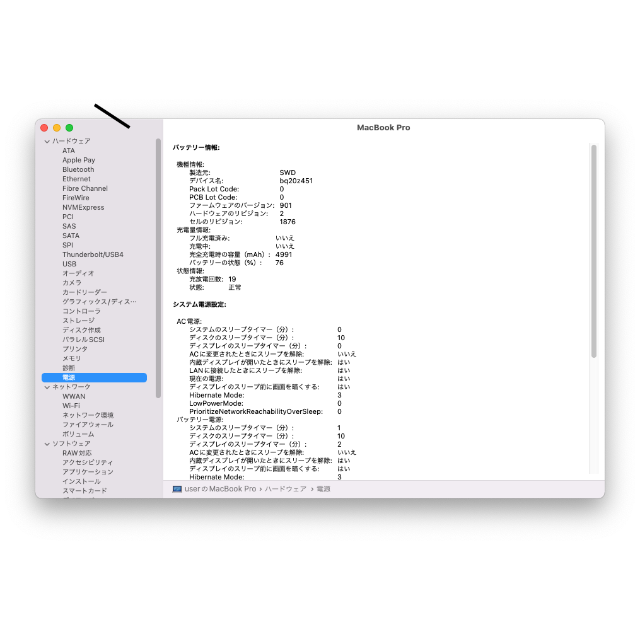The image size is (640, 640).
Task: Select ボリューム under ネットワーク
Action: click(78, 434)
